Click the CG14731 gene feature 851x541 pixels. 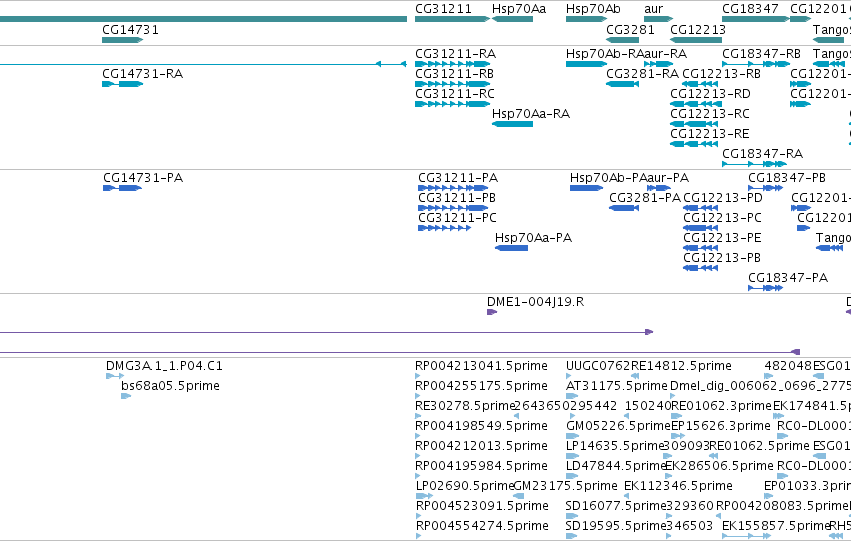tap(123, 40)
